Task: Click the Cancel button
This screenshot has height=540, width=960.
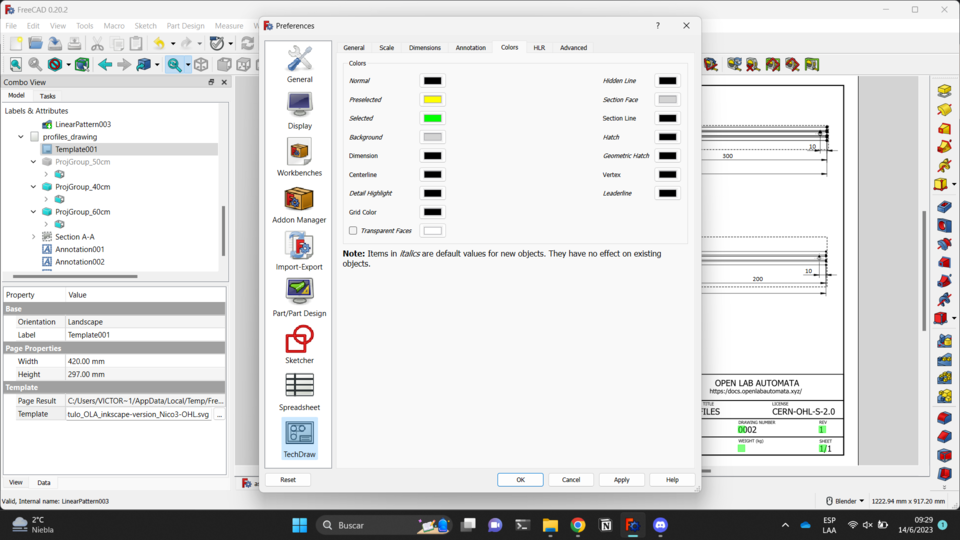Action: [x=571, y=480]
